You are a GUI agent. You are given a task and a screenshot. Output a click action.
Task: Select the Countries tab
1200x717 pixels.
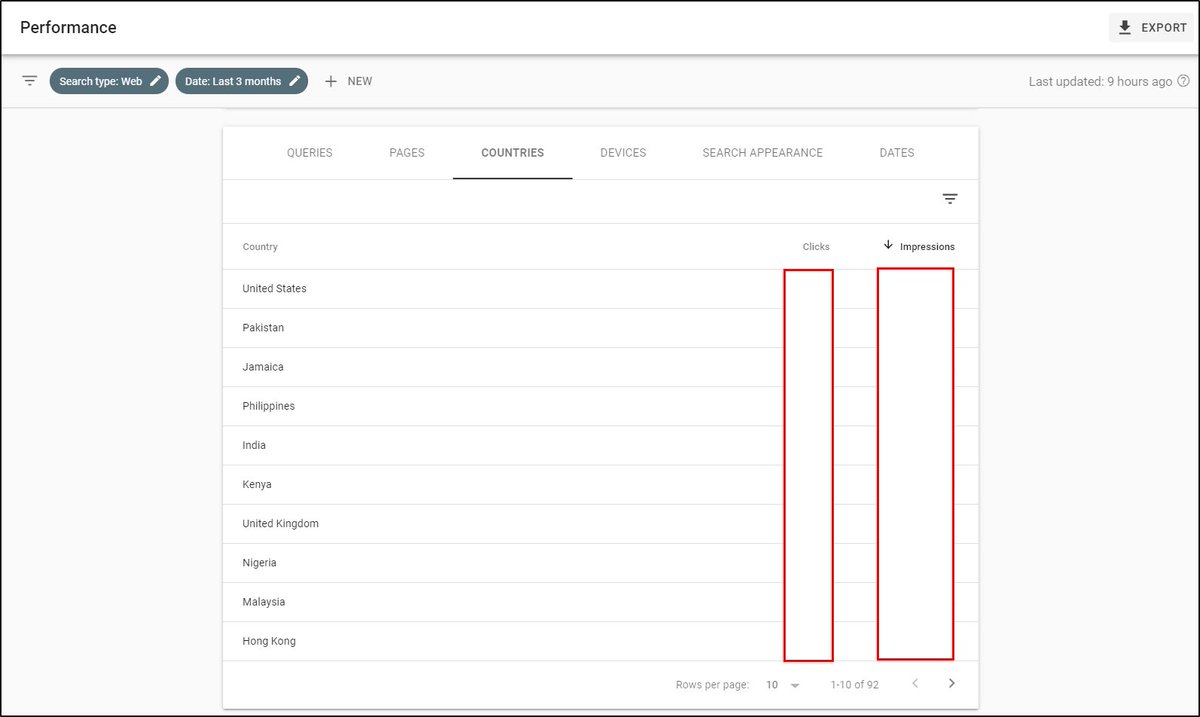pyautogui.click(x=513, y=153)
